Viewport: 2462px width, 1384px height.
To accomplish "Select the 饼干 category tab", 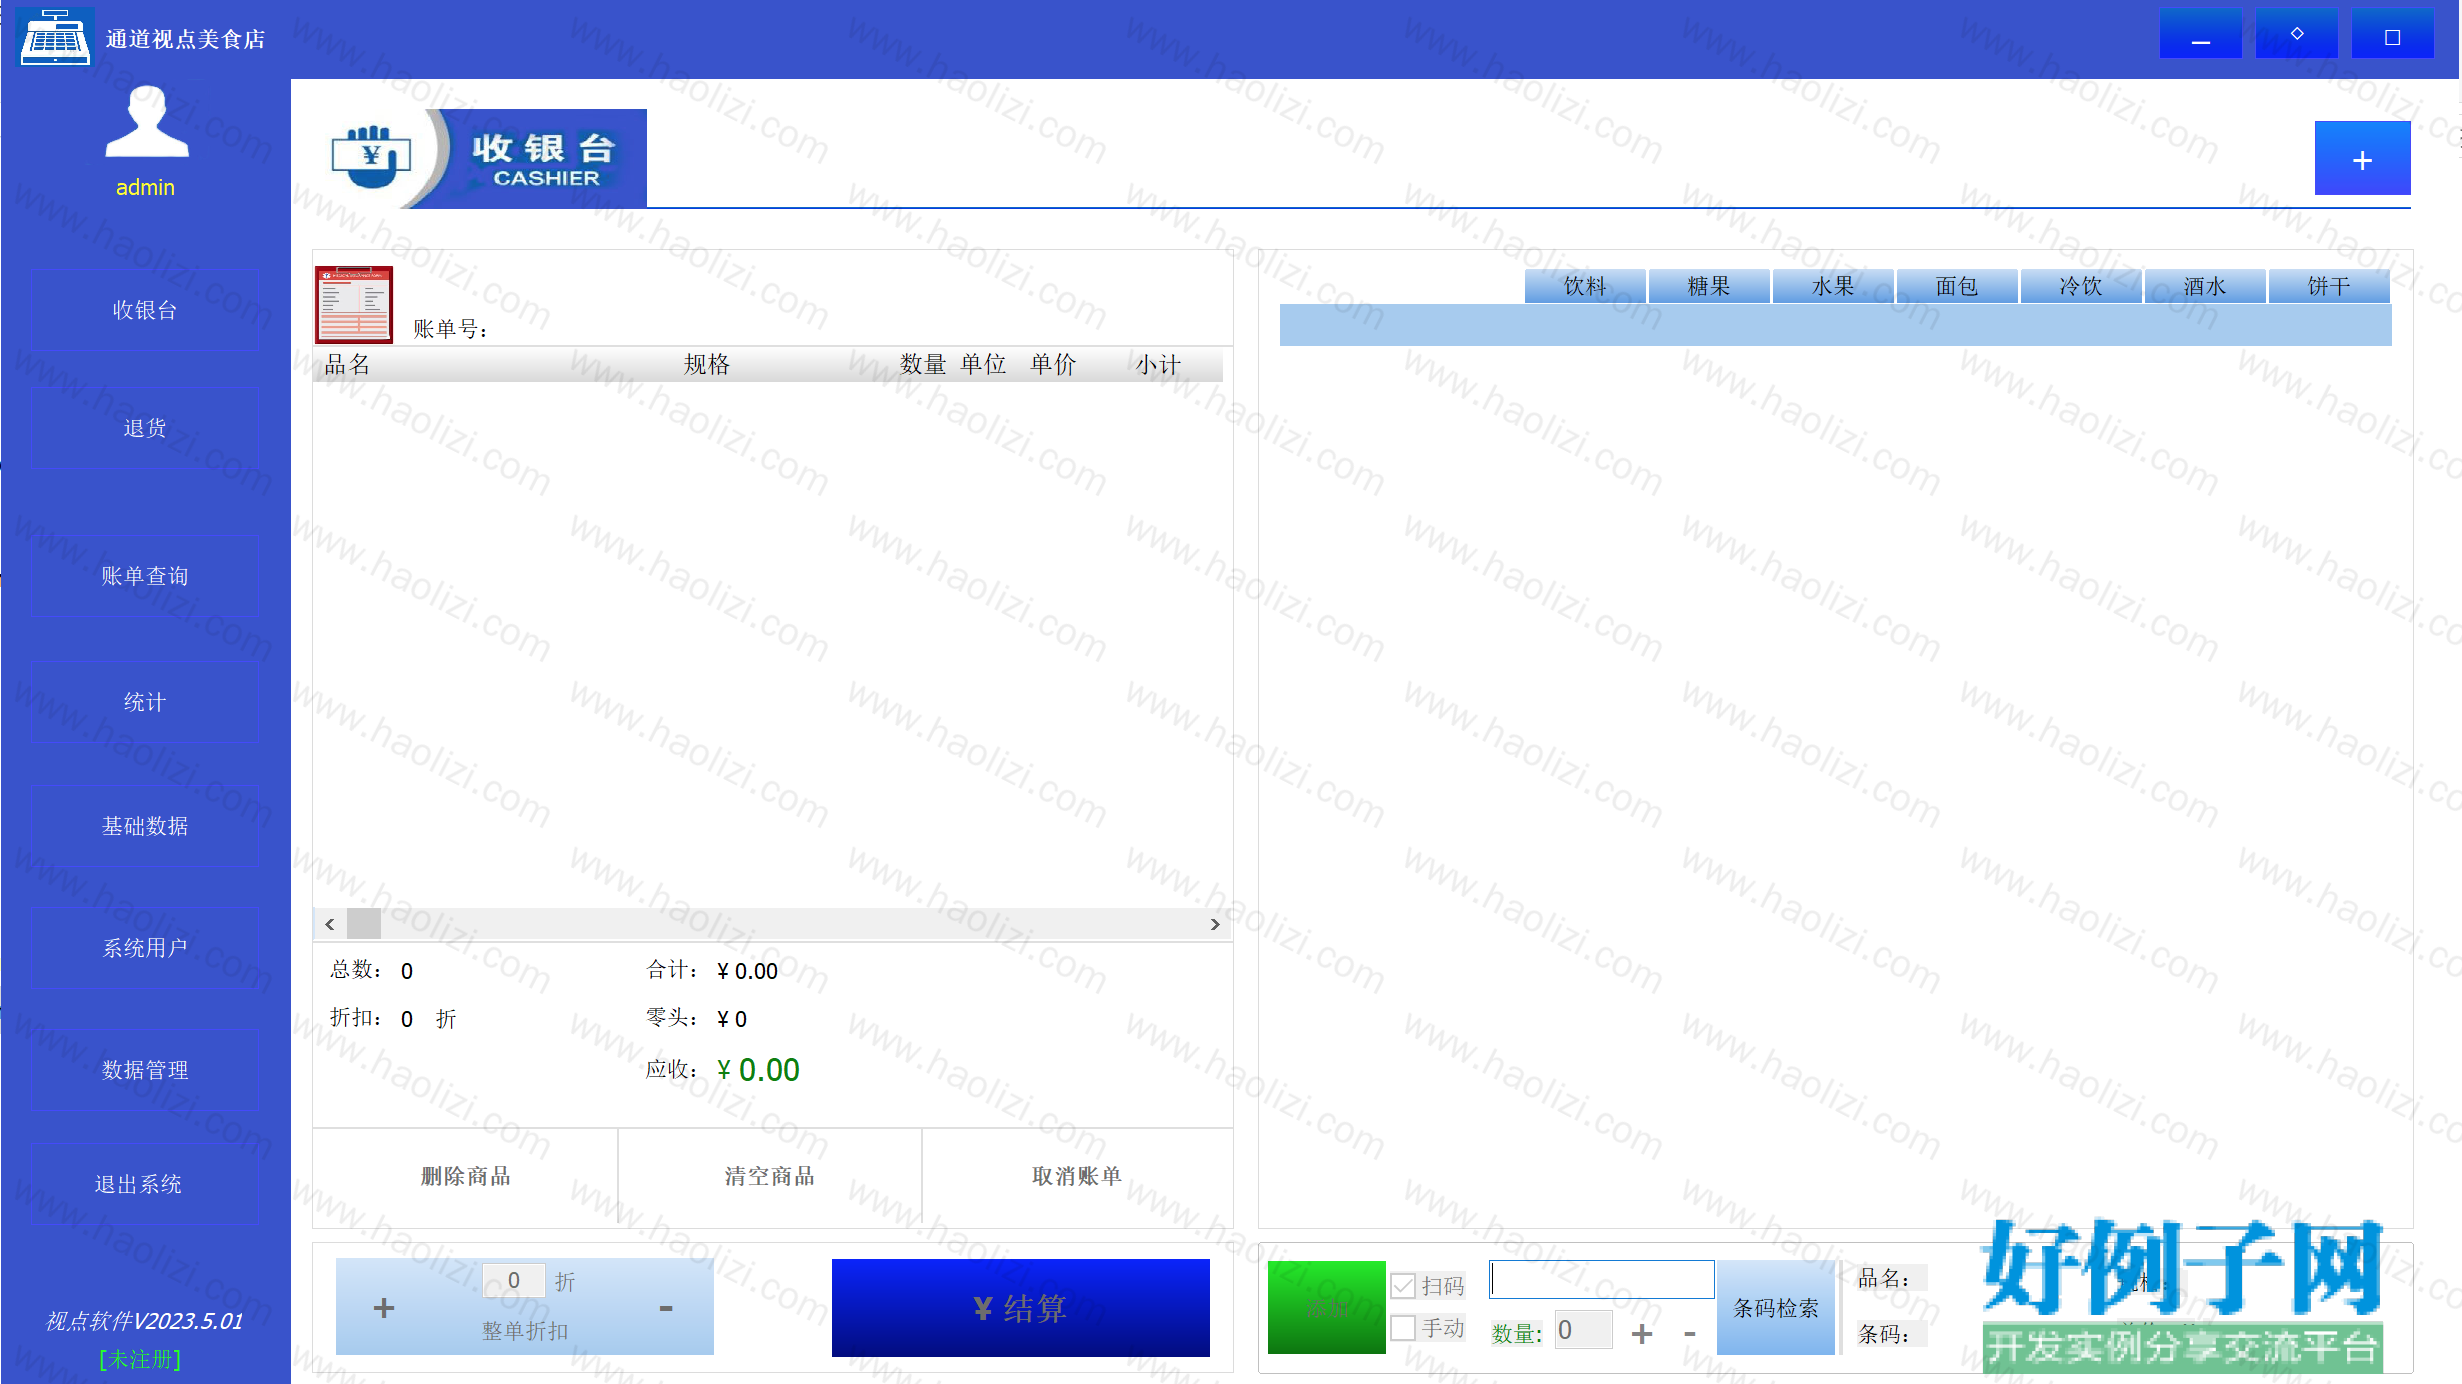I will 2329,286.
